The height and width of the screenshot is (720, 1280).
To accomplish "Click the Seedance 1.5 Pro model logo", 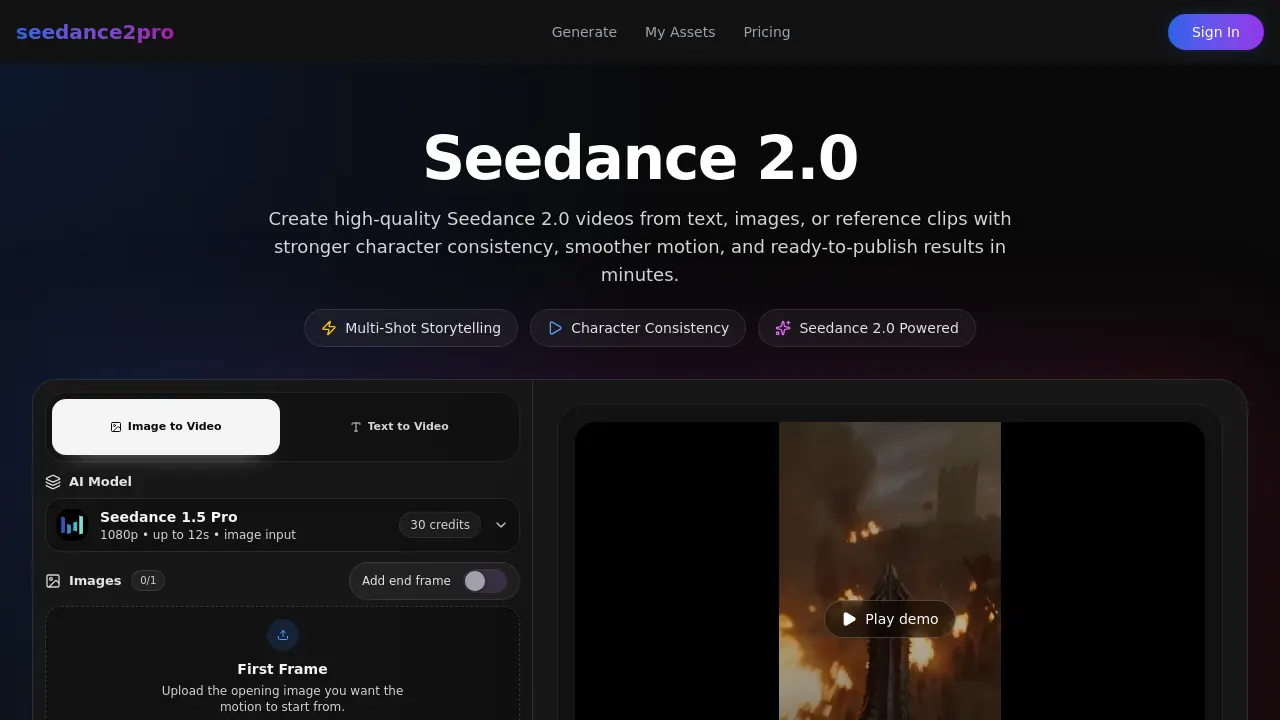I will click(x=72, y=525).
